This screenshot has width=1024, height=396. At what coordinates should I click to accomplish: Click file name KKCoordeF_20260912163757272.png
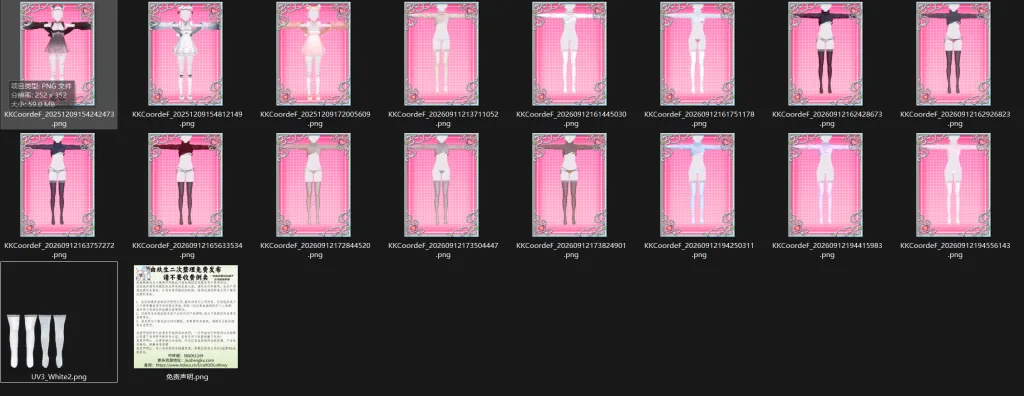pyautogui.click(x=59, y=250)
